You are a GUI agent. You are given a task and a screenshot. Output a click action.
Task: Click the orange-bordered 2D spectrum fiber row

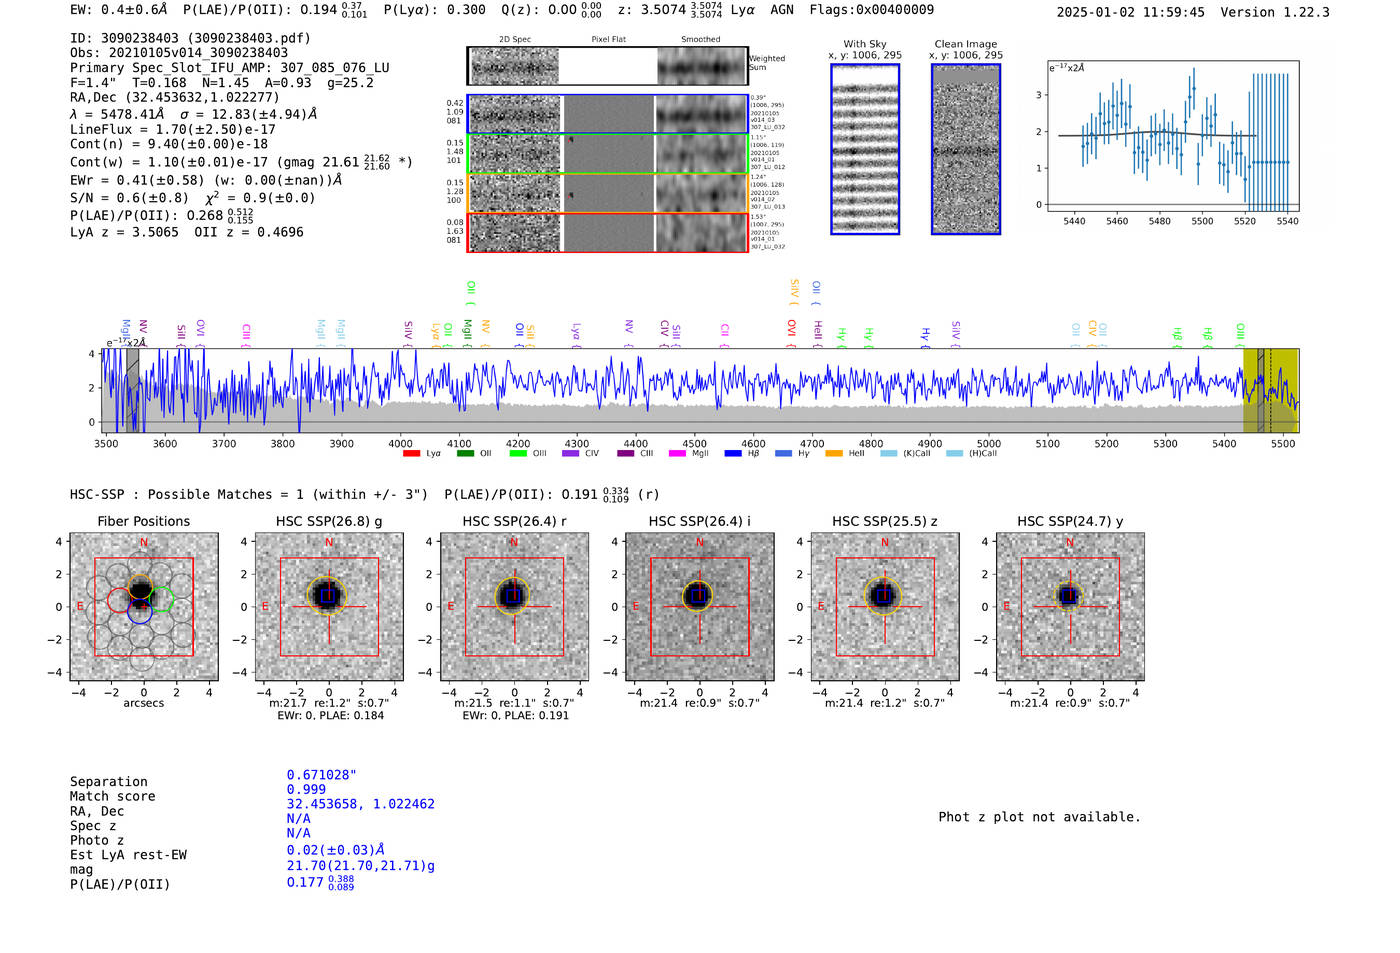pos(608,193)
